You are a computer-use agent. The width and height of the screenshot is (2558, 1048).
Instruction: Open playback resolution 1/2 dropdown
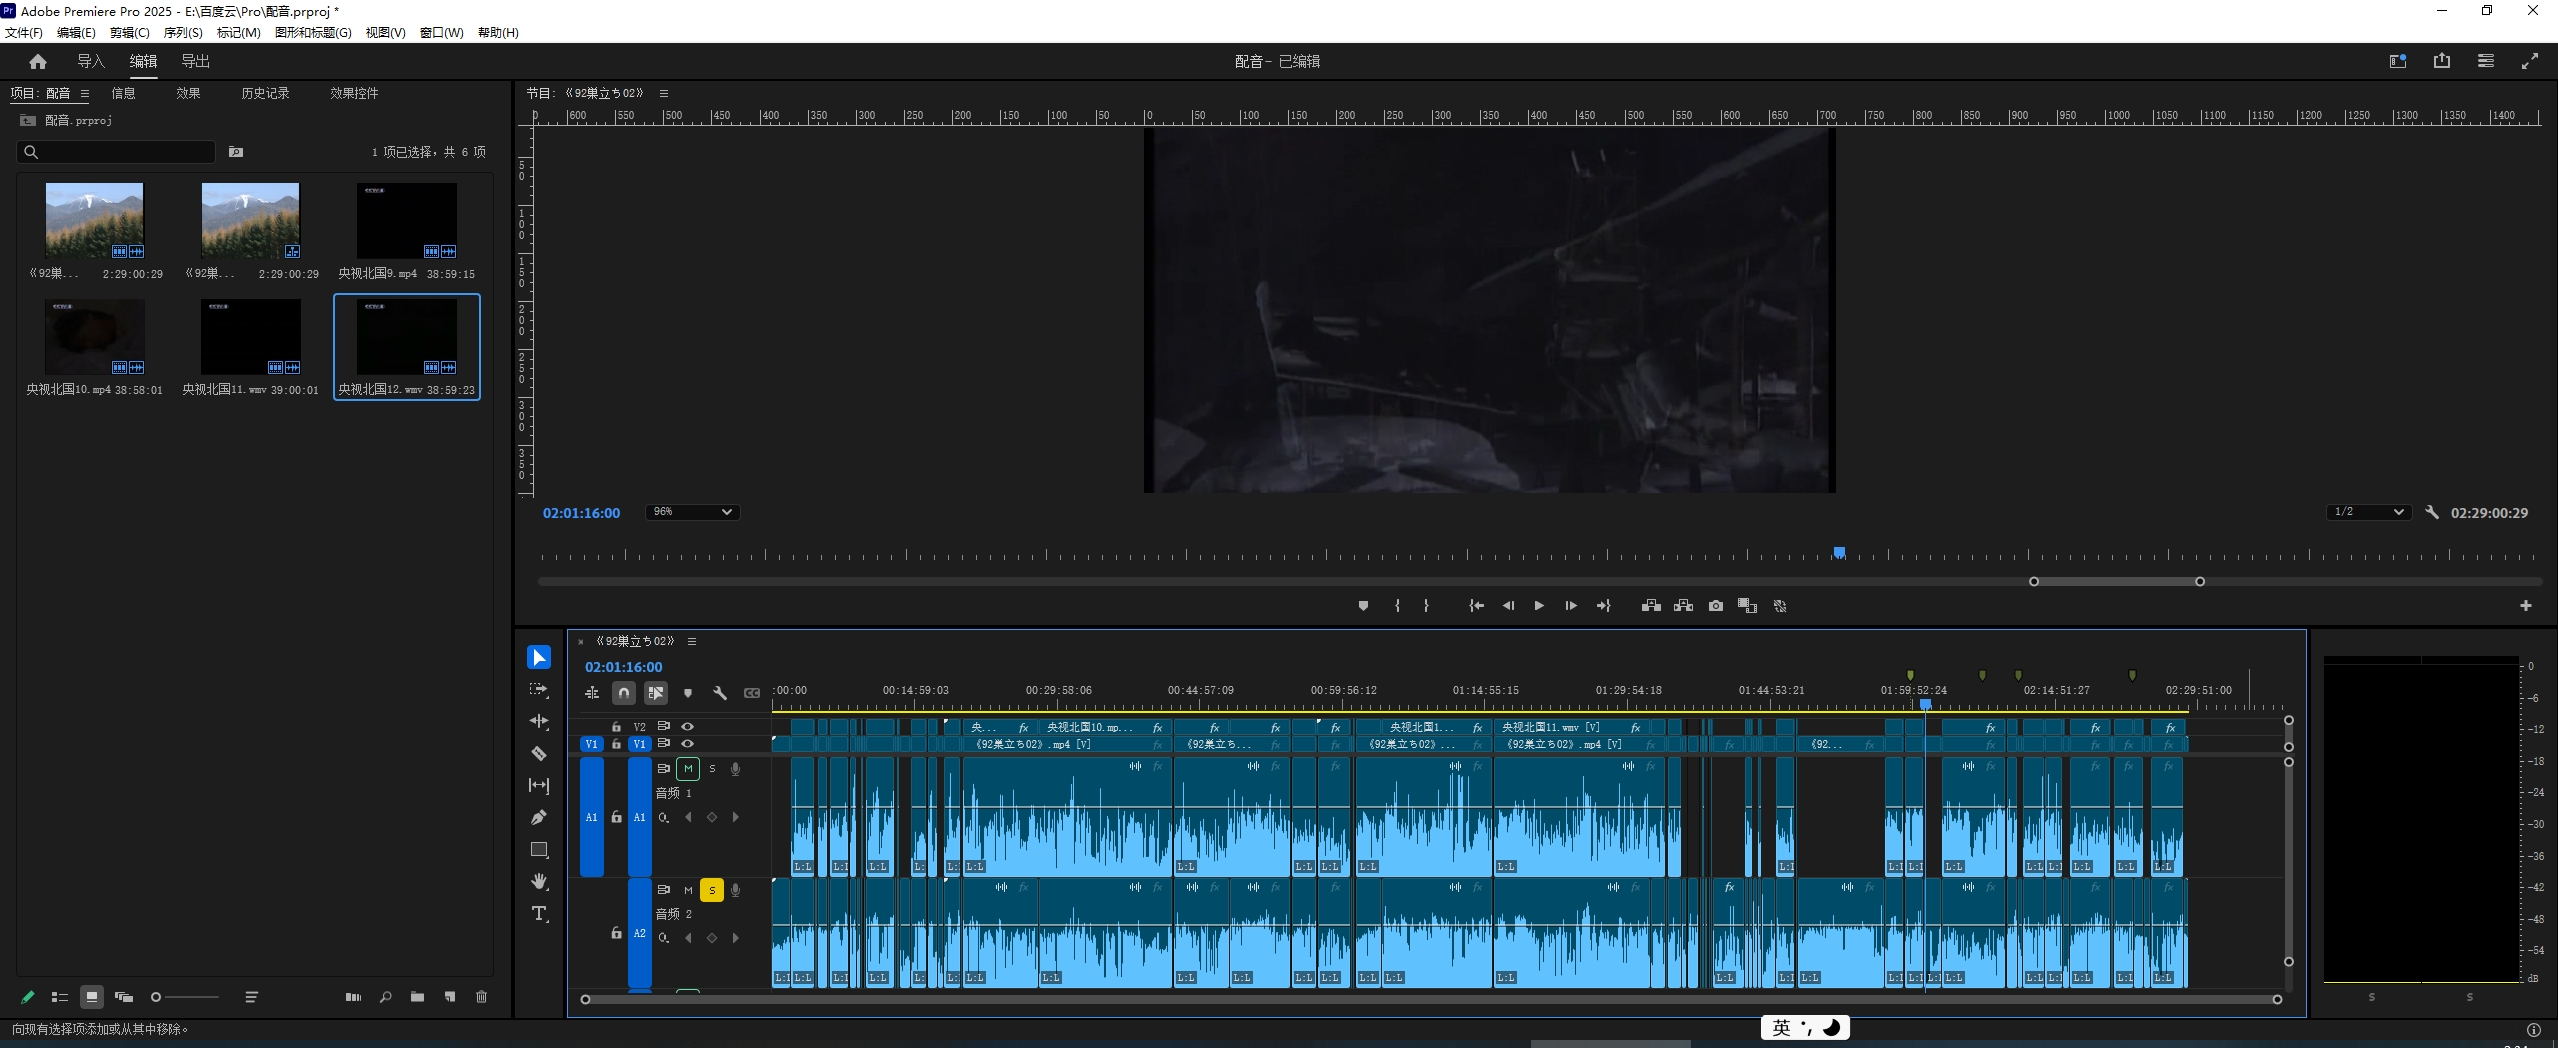click(2367, 512)
